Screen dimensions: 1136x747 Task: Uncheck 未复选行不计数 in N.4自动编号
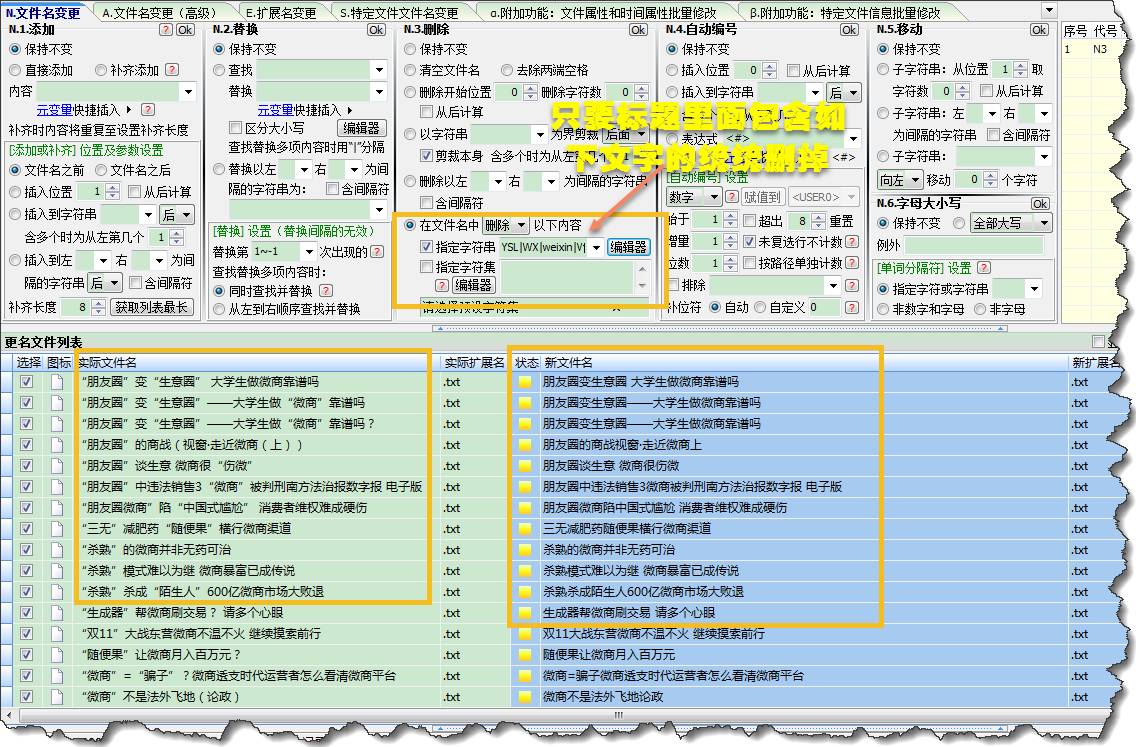click(749, 242)
